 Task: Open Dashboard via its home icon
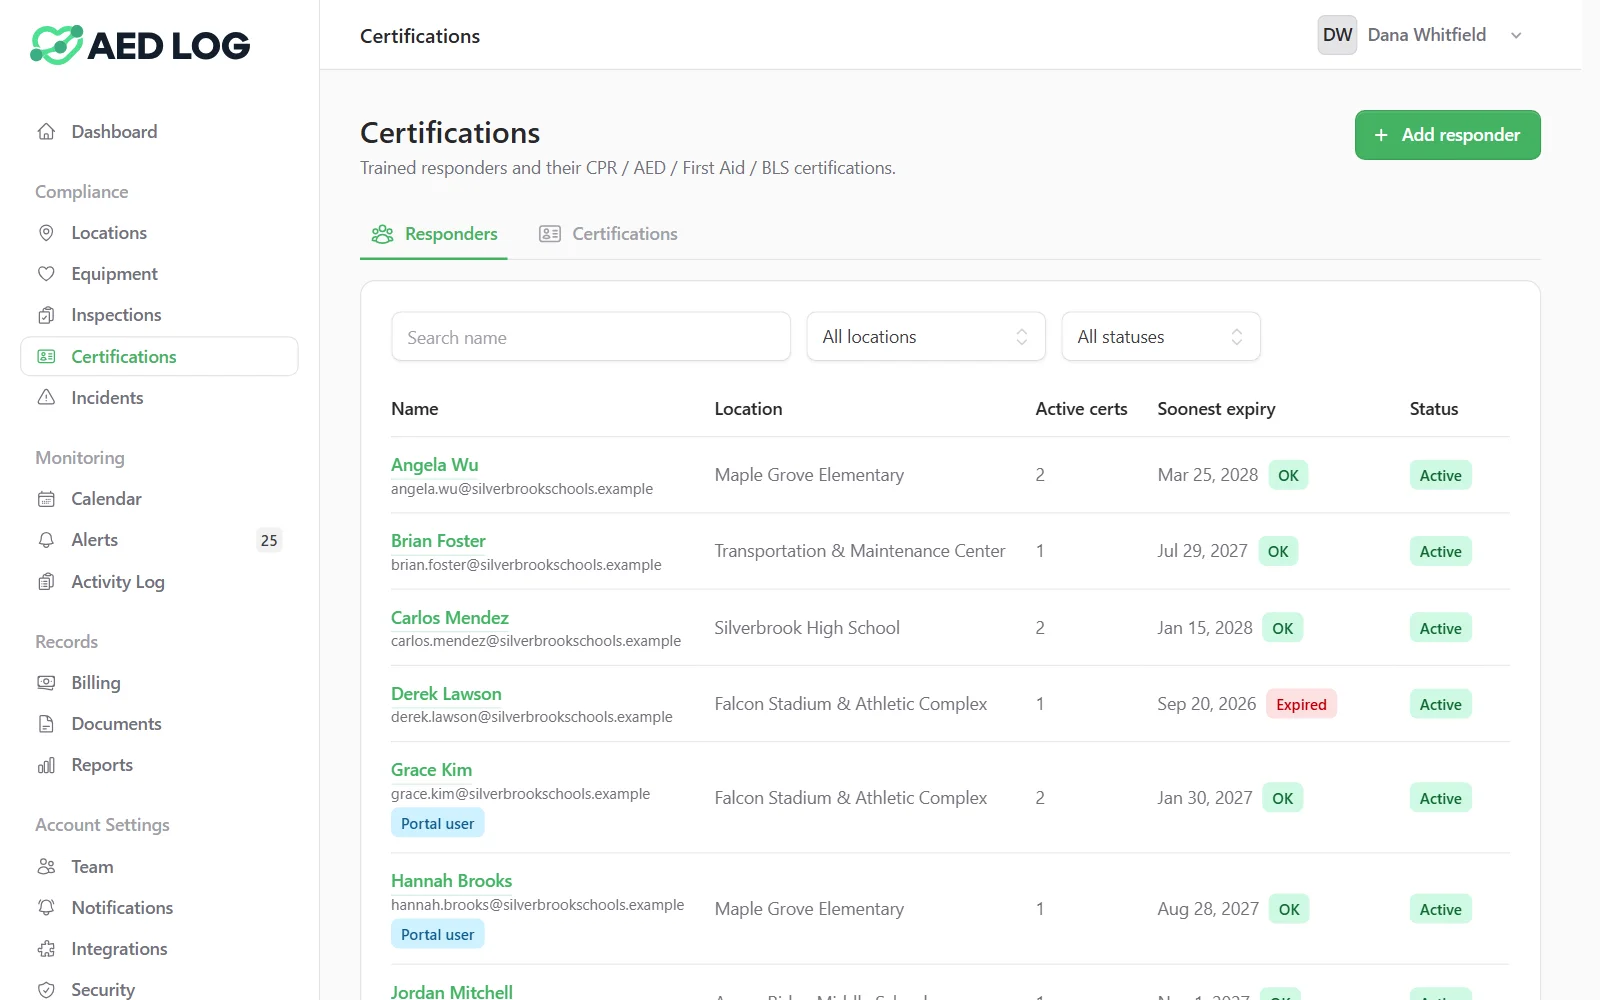coord(46,132)
